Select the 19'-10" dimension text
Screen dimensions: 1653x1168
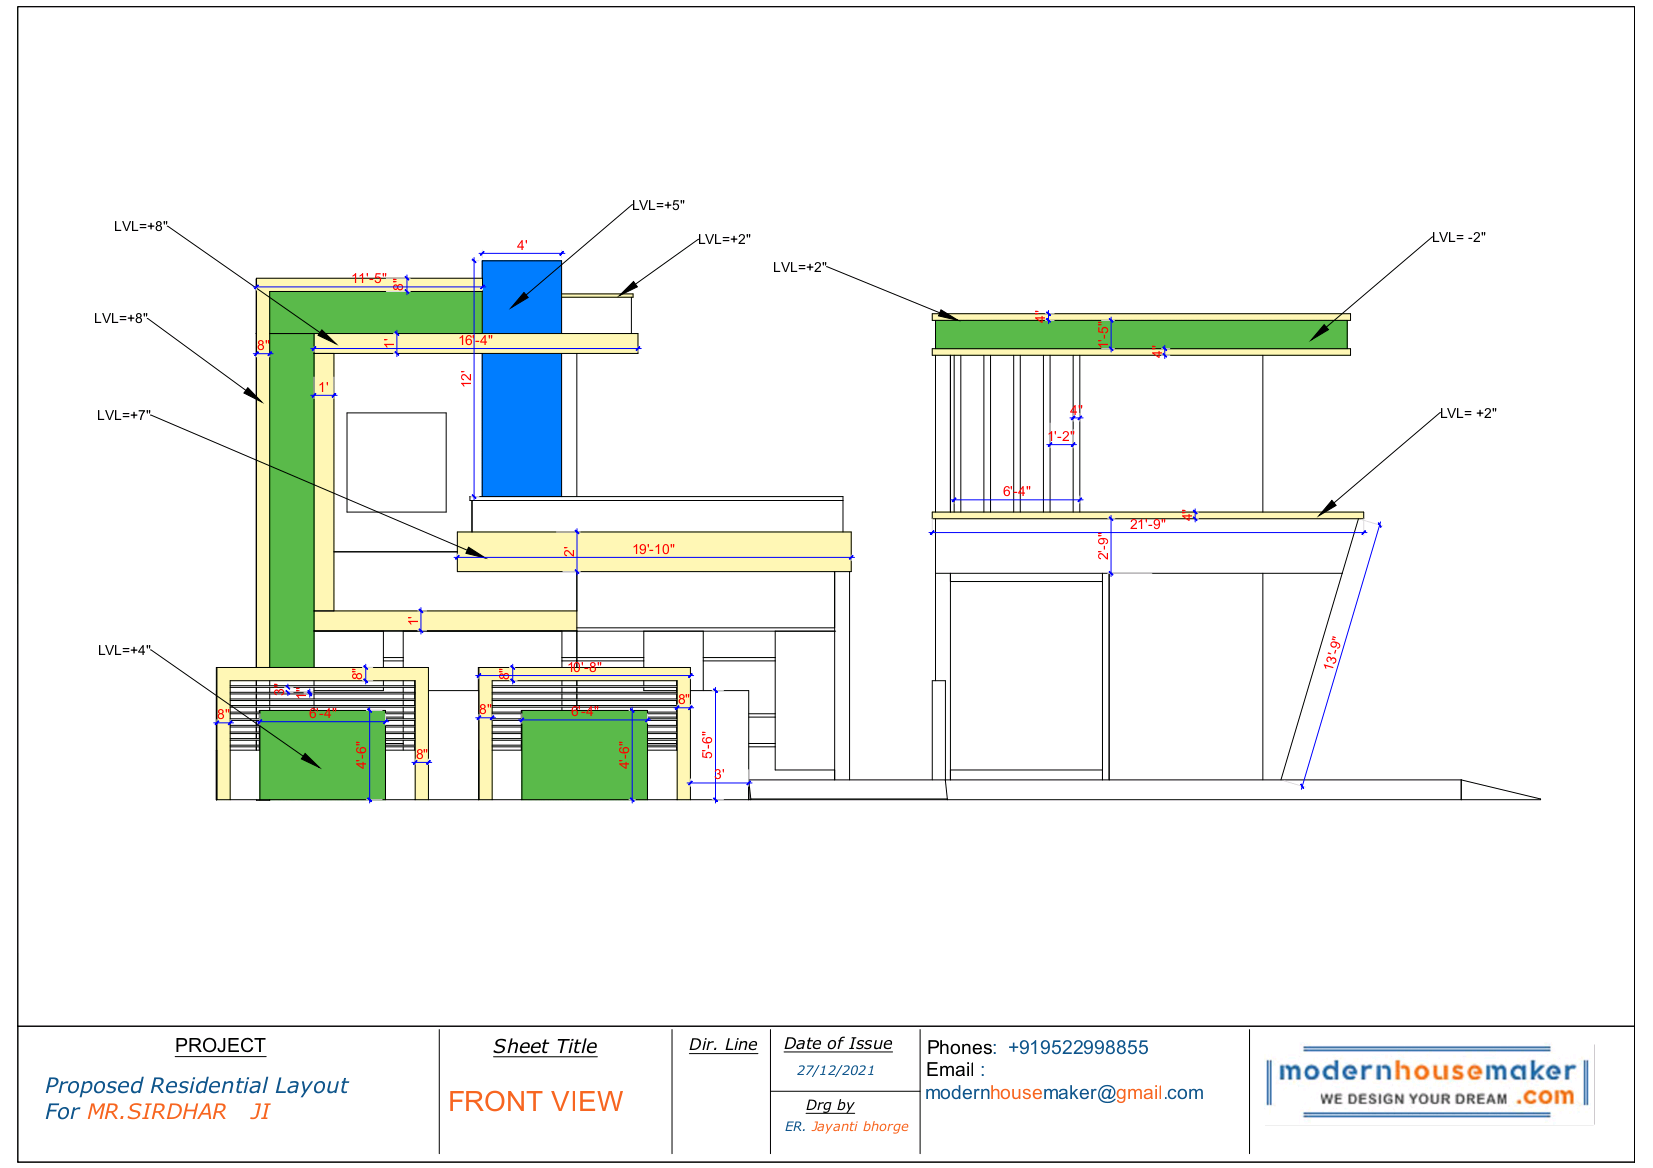click(x=653, y=549)
